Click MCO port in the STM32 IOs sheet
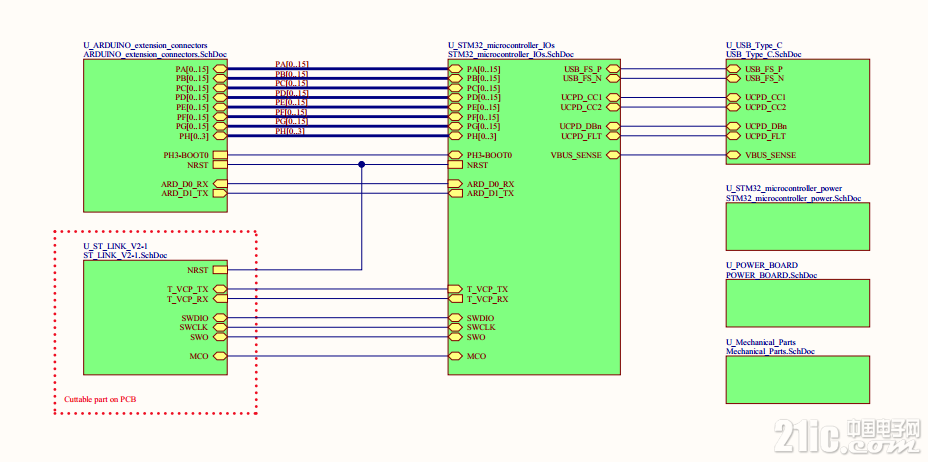Screen dimensions: 928x462 455,356
